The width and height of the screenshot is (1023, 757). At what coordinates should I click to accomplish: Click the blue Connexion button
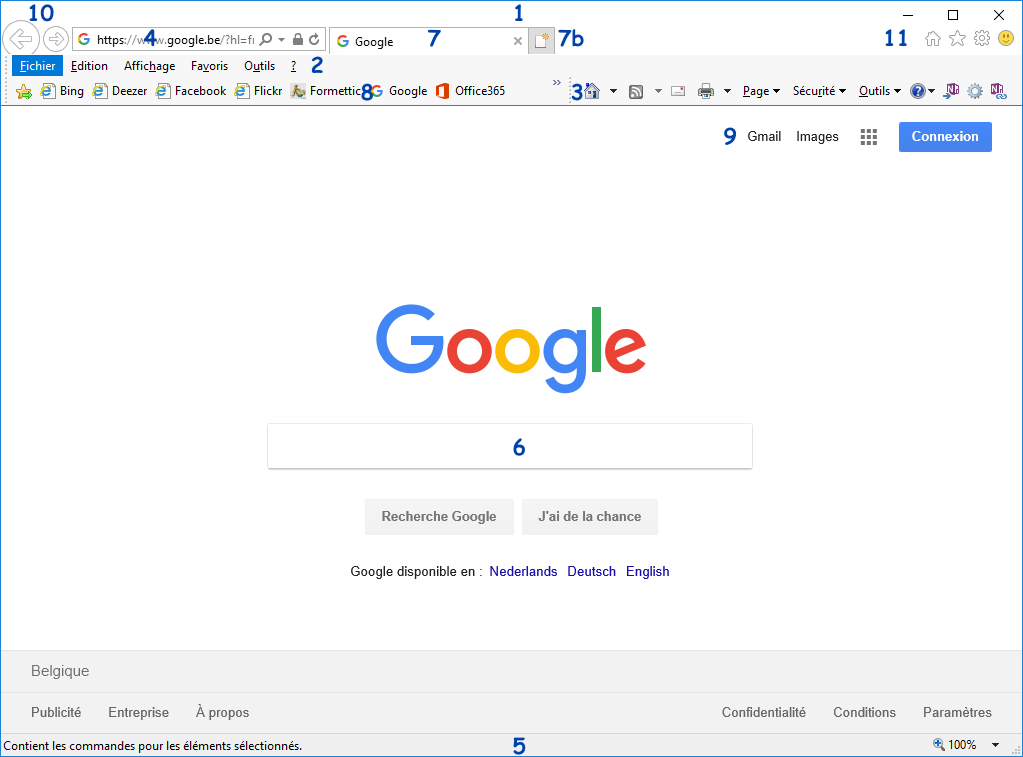point(945,136)
